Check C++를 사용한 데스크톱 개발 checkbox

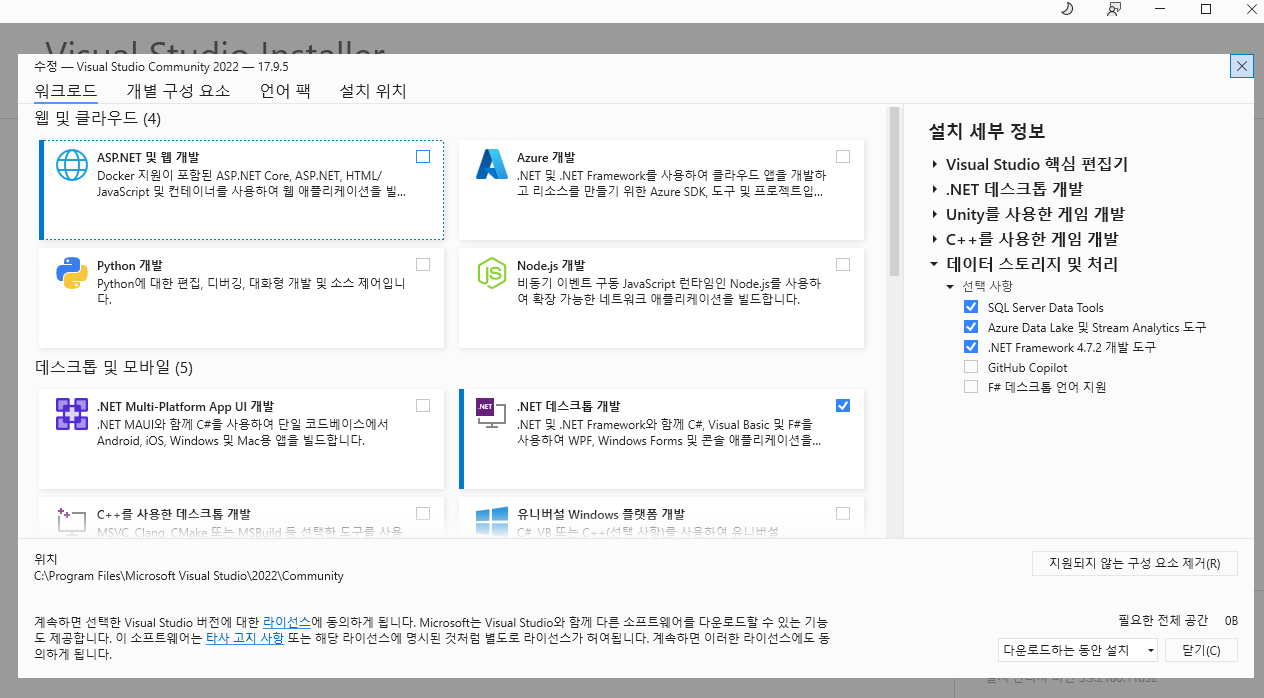[x=423, y=513]
